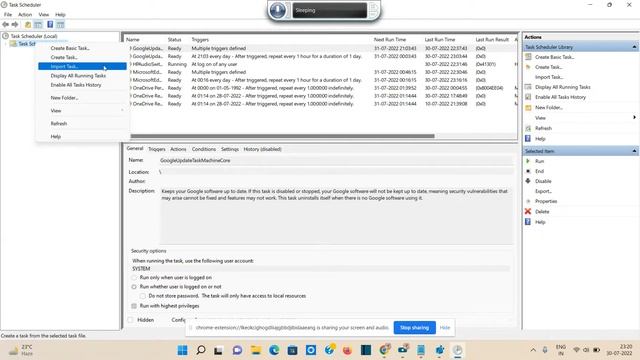The height and width of the screenshot is (360, 640).
Task: Select Run whether user is logged on or not
Action: click(134, 287)
